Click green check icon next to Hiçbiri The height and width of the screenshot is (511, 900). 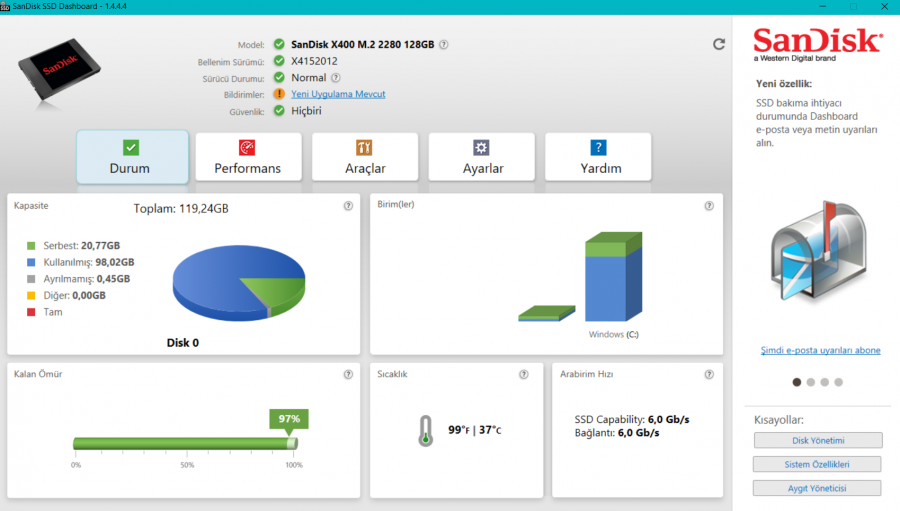[279, 111]
